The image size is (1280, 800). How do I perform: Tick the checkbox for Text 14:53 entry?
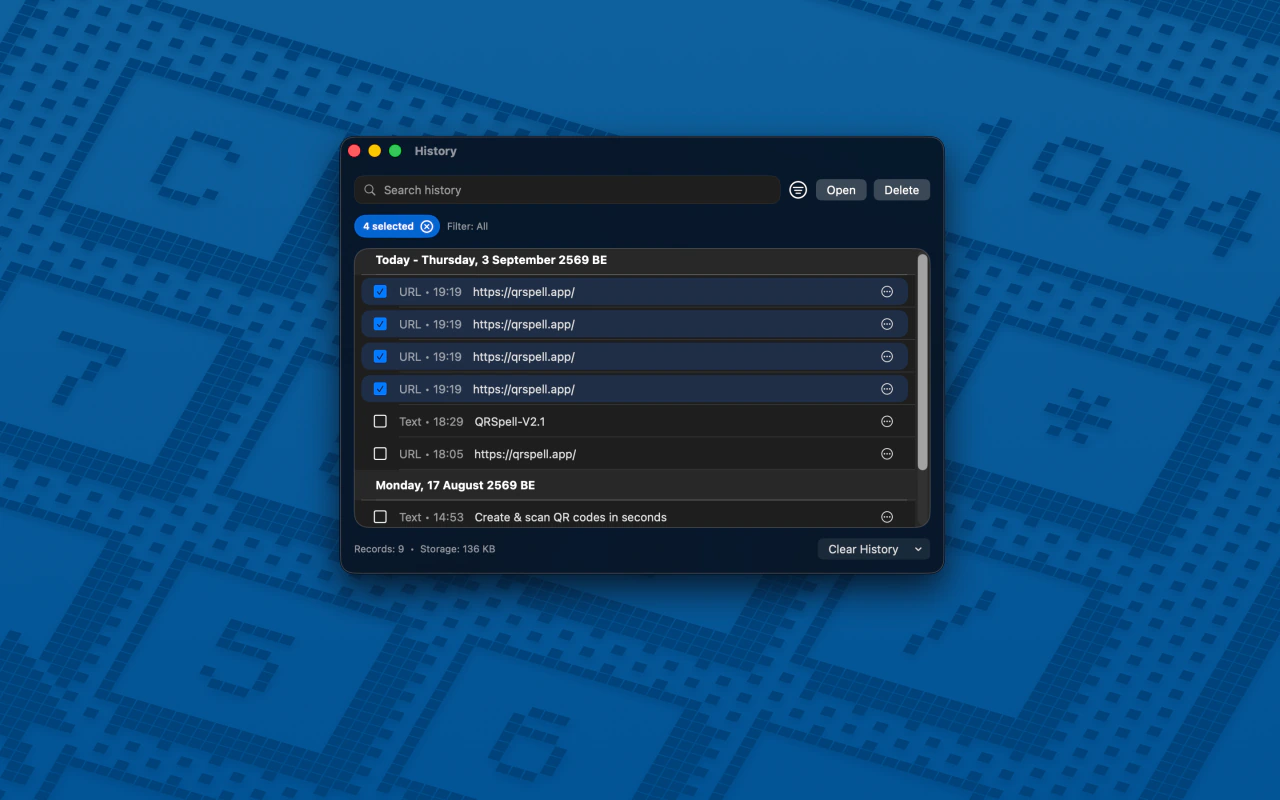(380, 517)
